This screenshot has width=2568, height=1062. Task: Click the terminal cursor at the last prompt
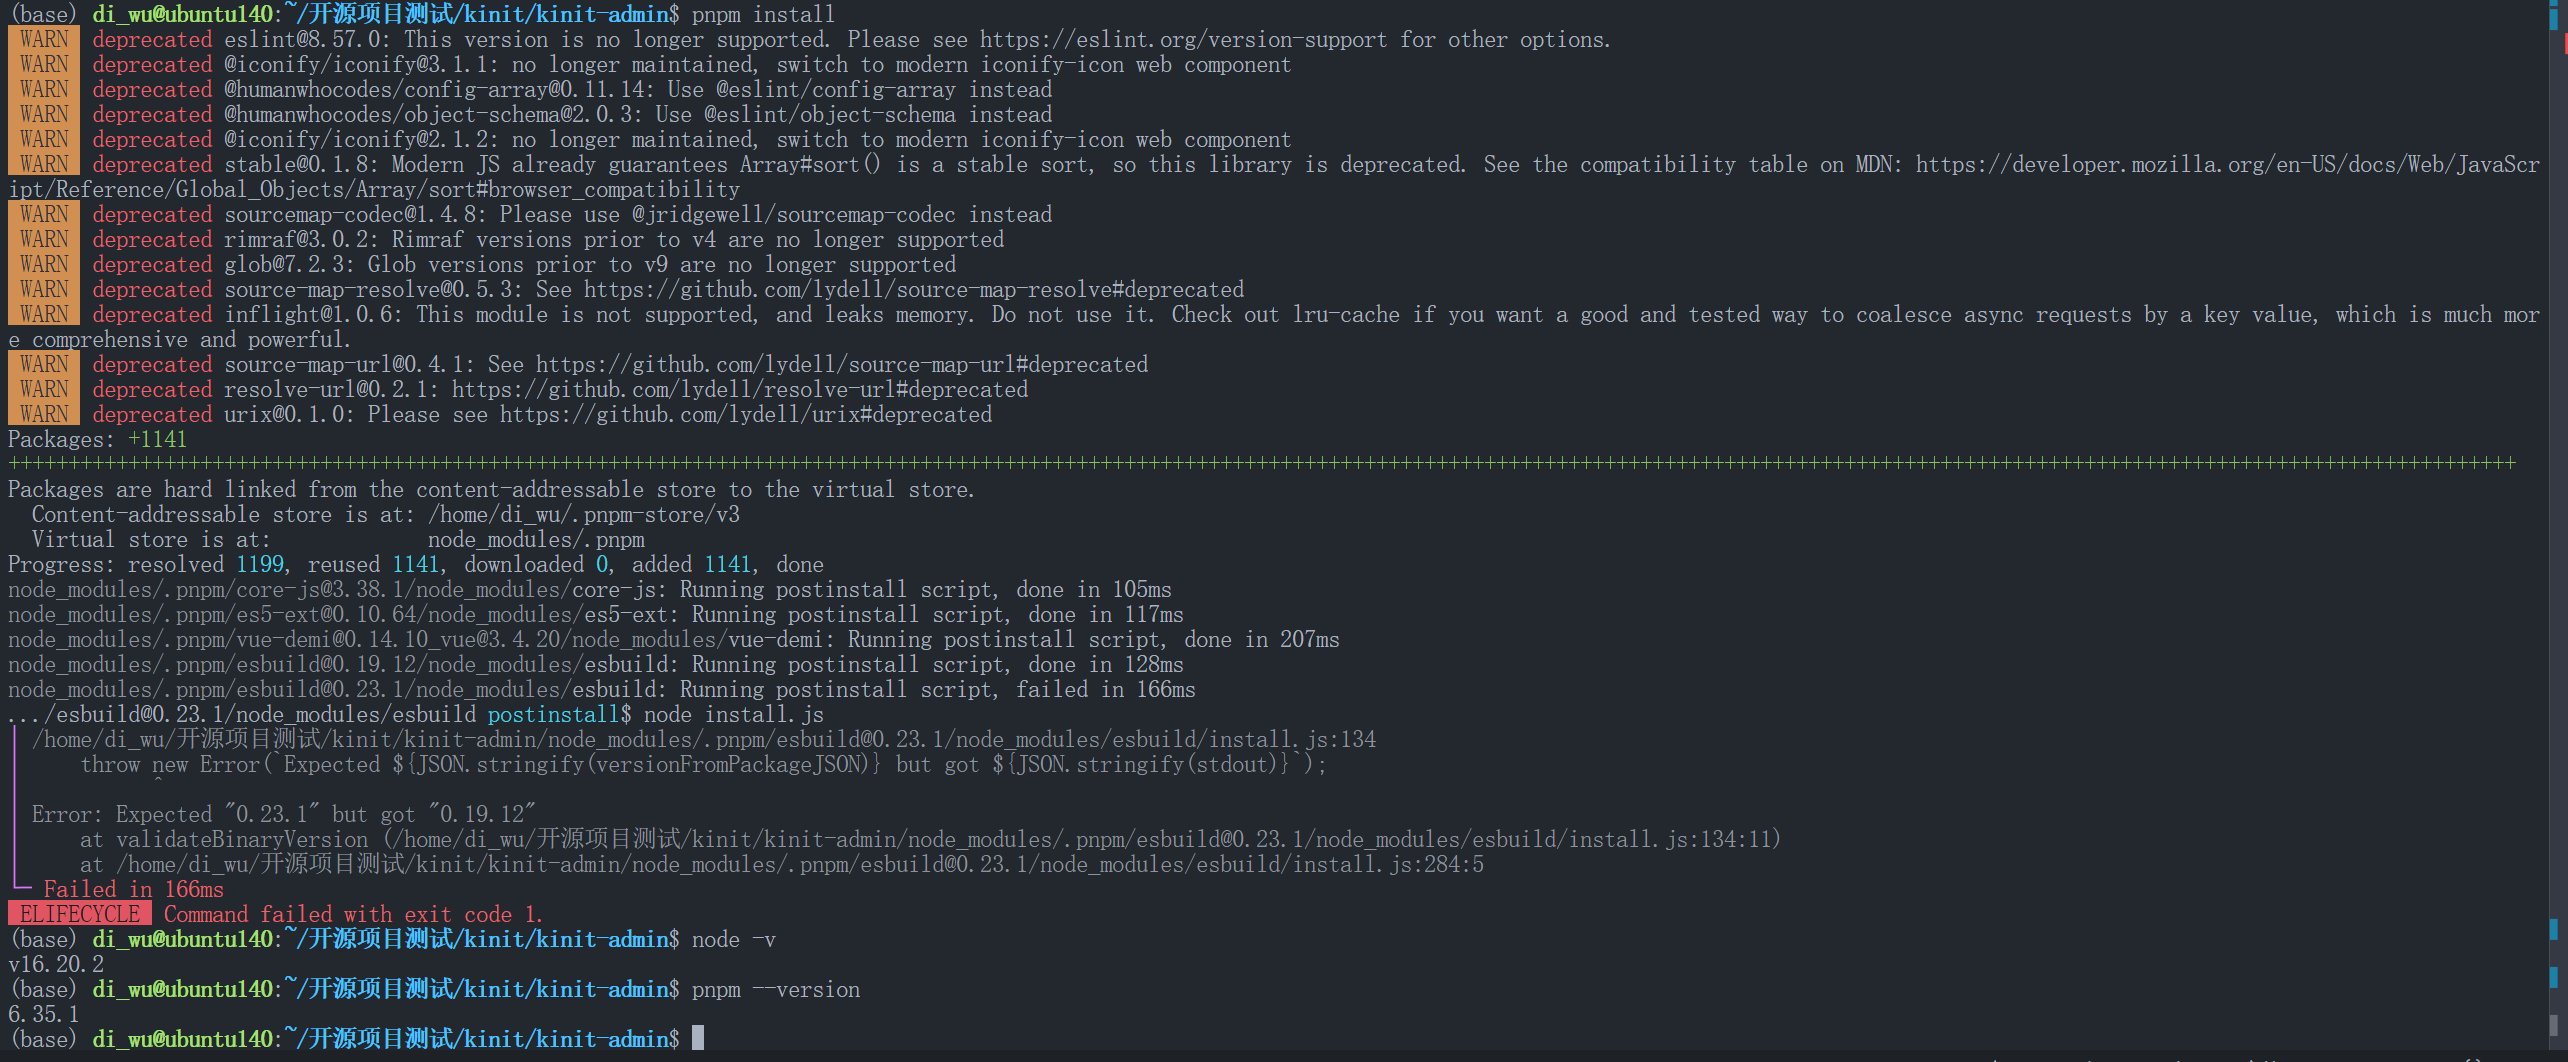tap(698, 1038)
